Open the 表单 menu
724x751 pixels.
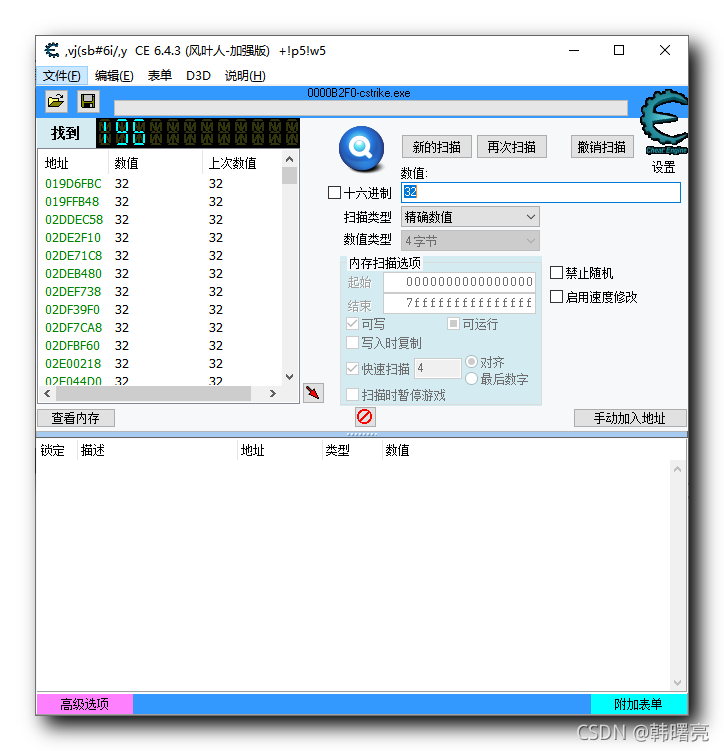[159, 76]
